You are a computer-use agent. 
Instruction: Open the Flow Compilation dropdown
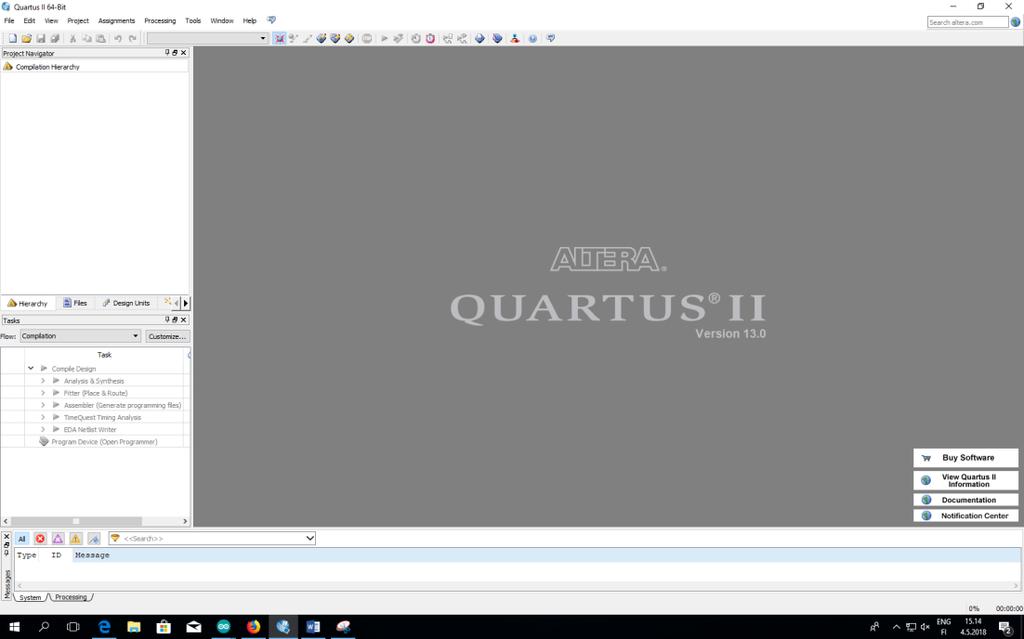point(80,336)
